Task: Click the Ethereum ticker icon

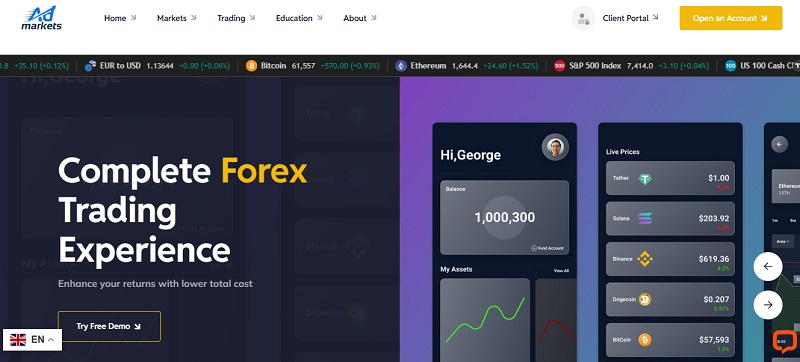Action: point(401,66)
